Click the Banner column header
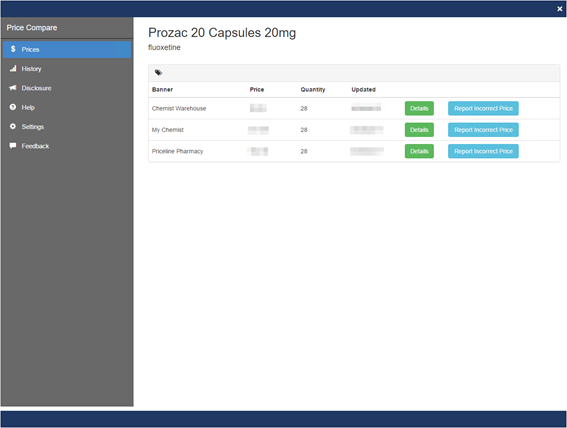 [162, 90]
